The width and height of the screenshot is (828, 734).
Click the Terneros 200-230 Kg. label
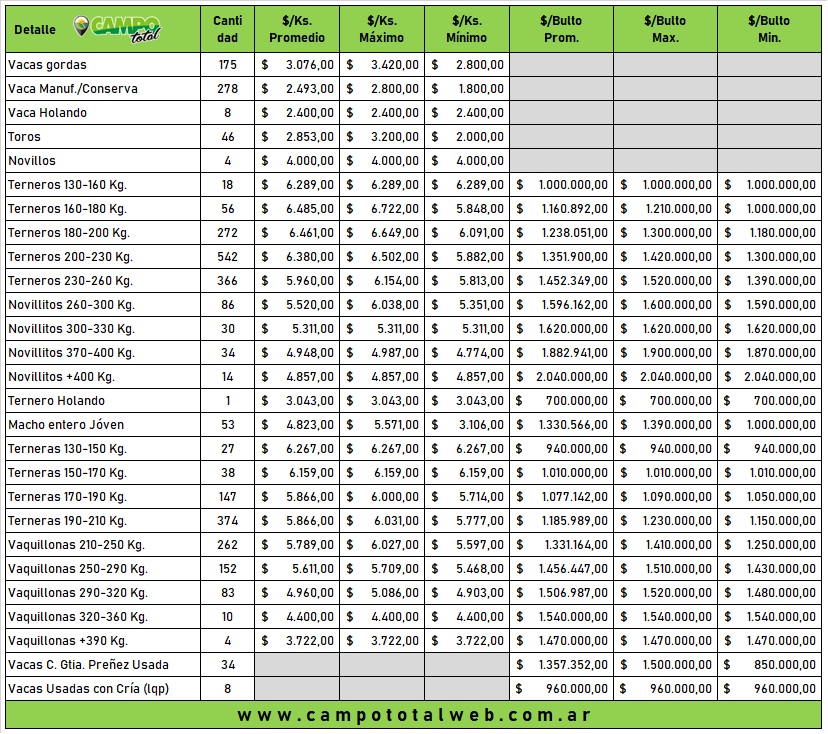(69, 257)
